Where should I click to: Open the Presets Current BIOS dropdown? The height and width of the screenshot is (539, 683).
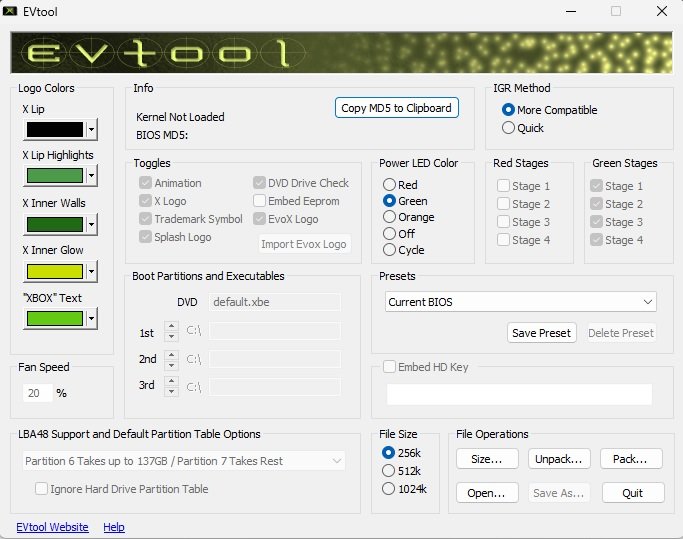(x=521, y=302)
